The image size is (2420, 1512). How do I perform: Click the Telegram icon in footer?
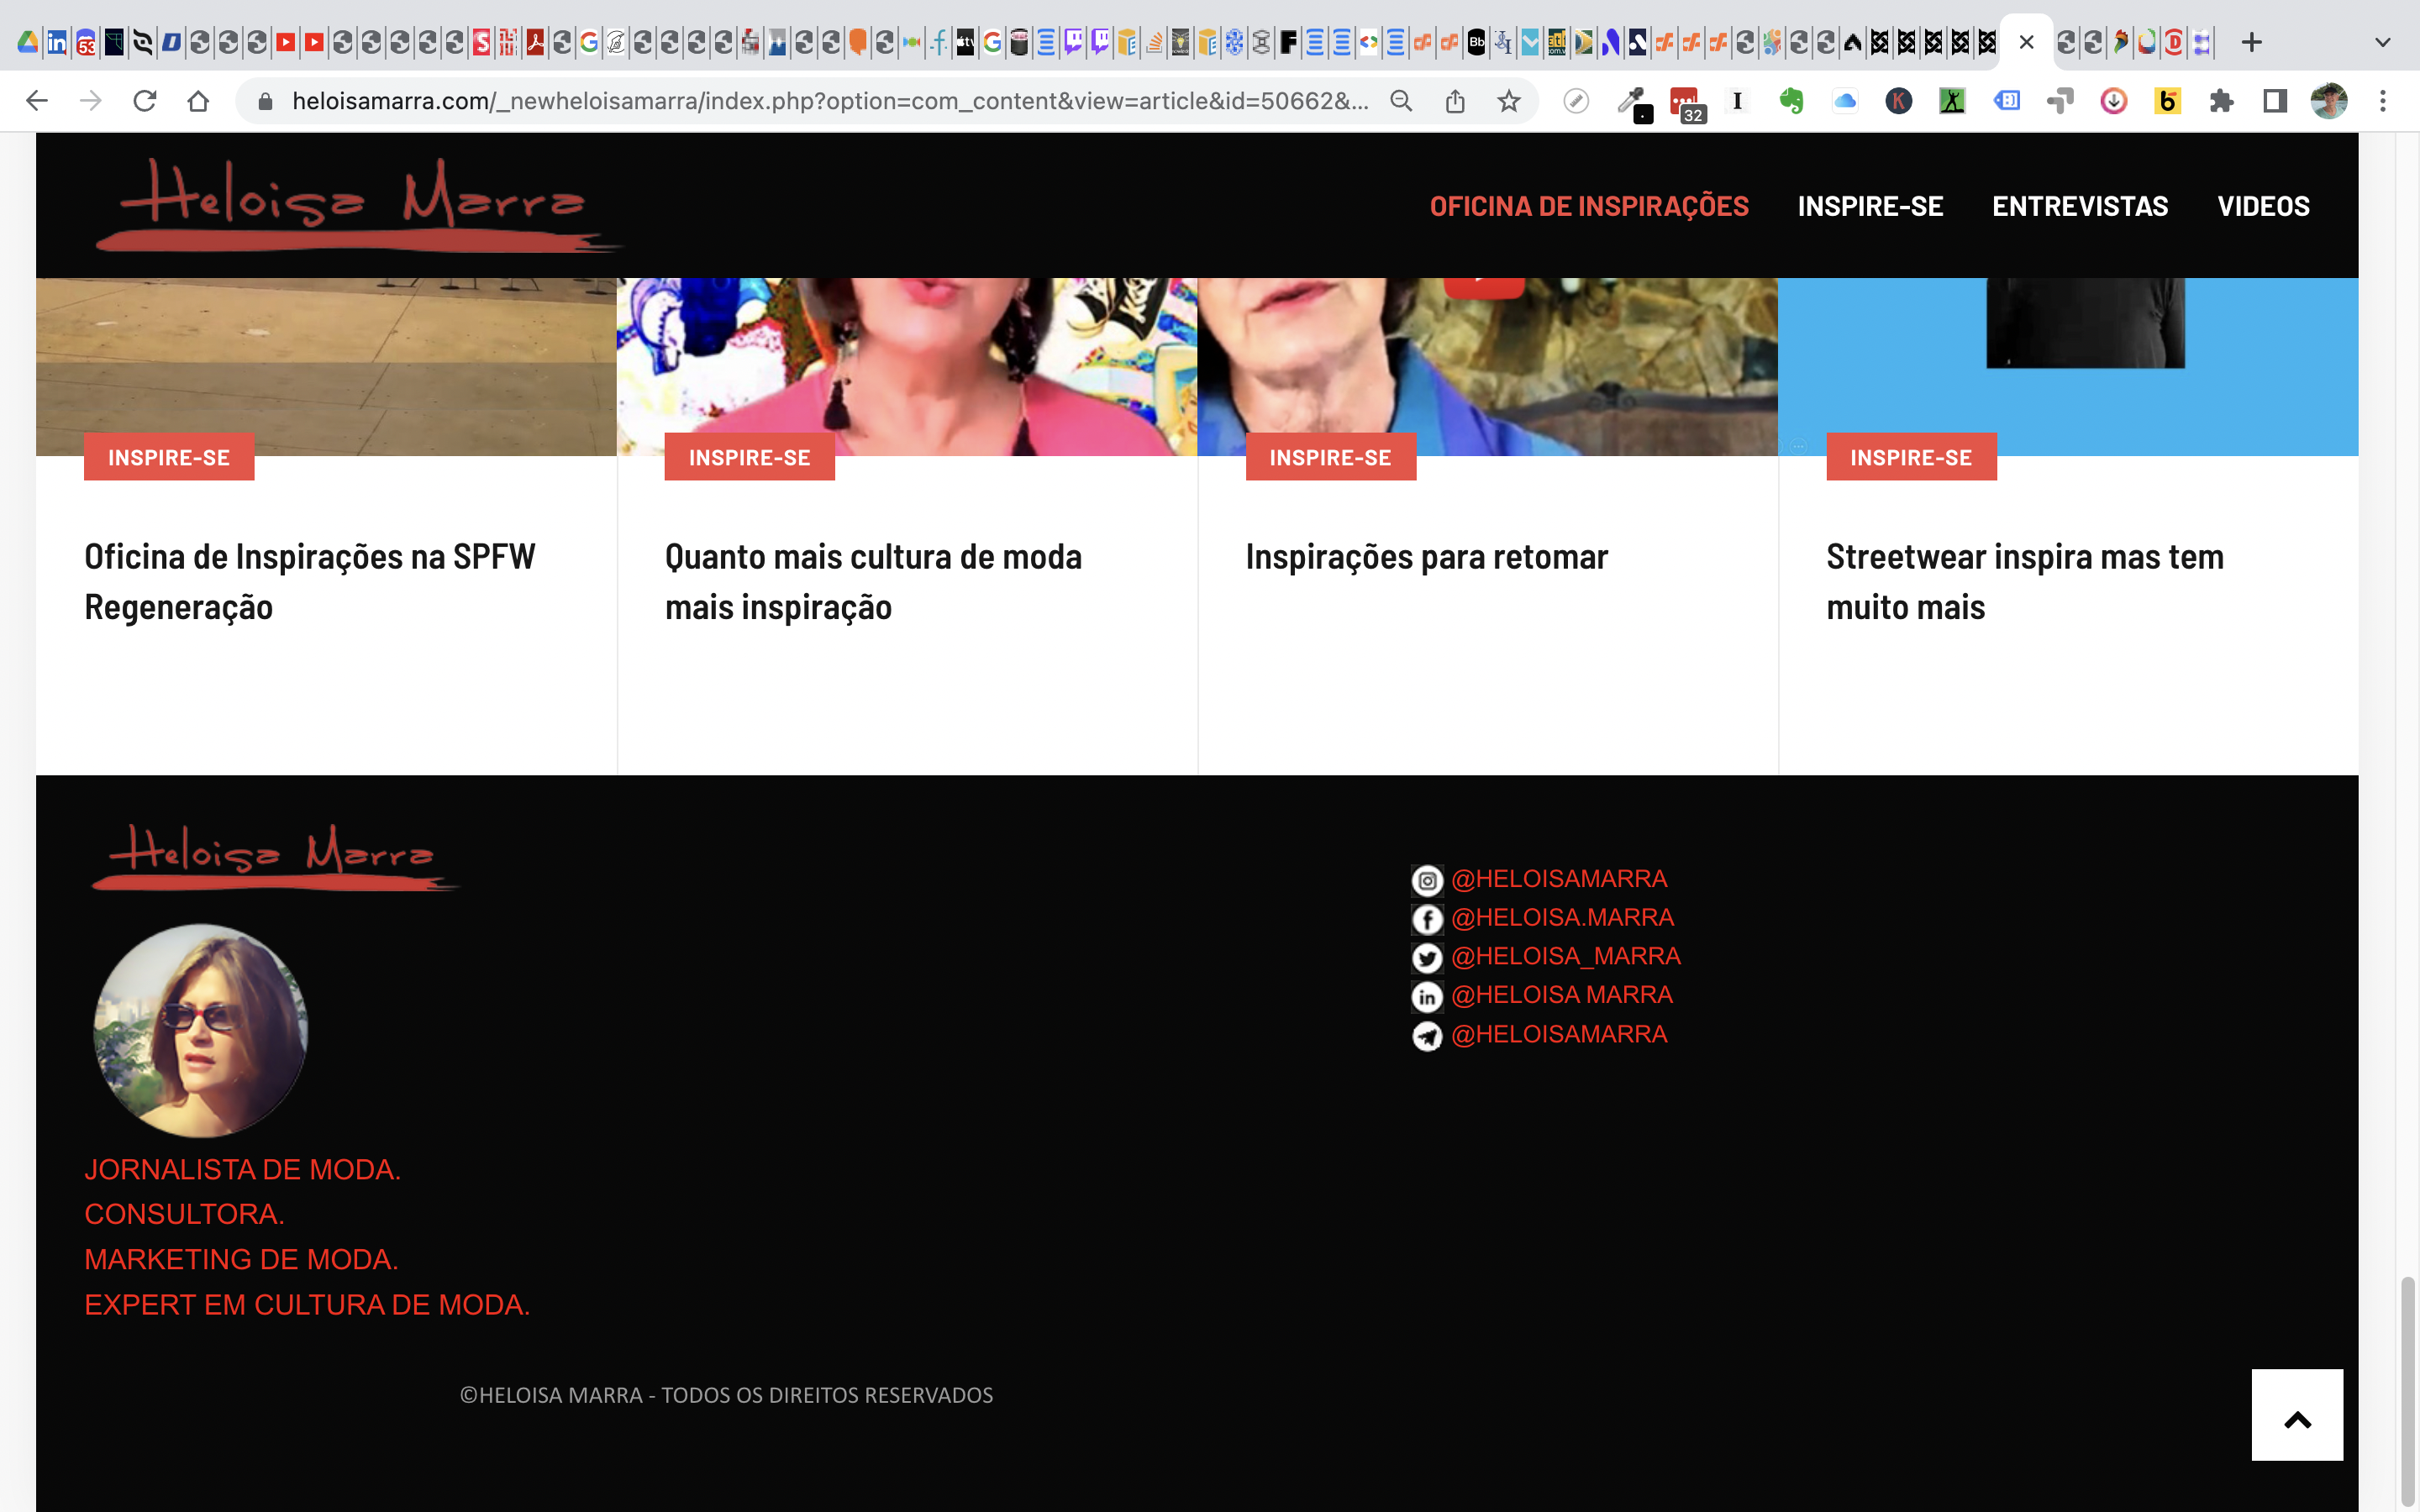click(1426, 1035)
